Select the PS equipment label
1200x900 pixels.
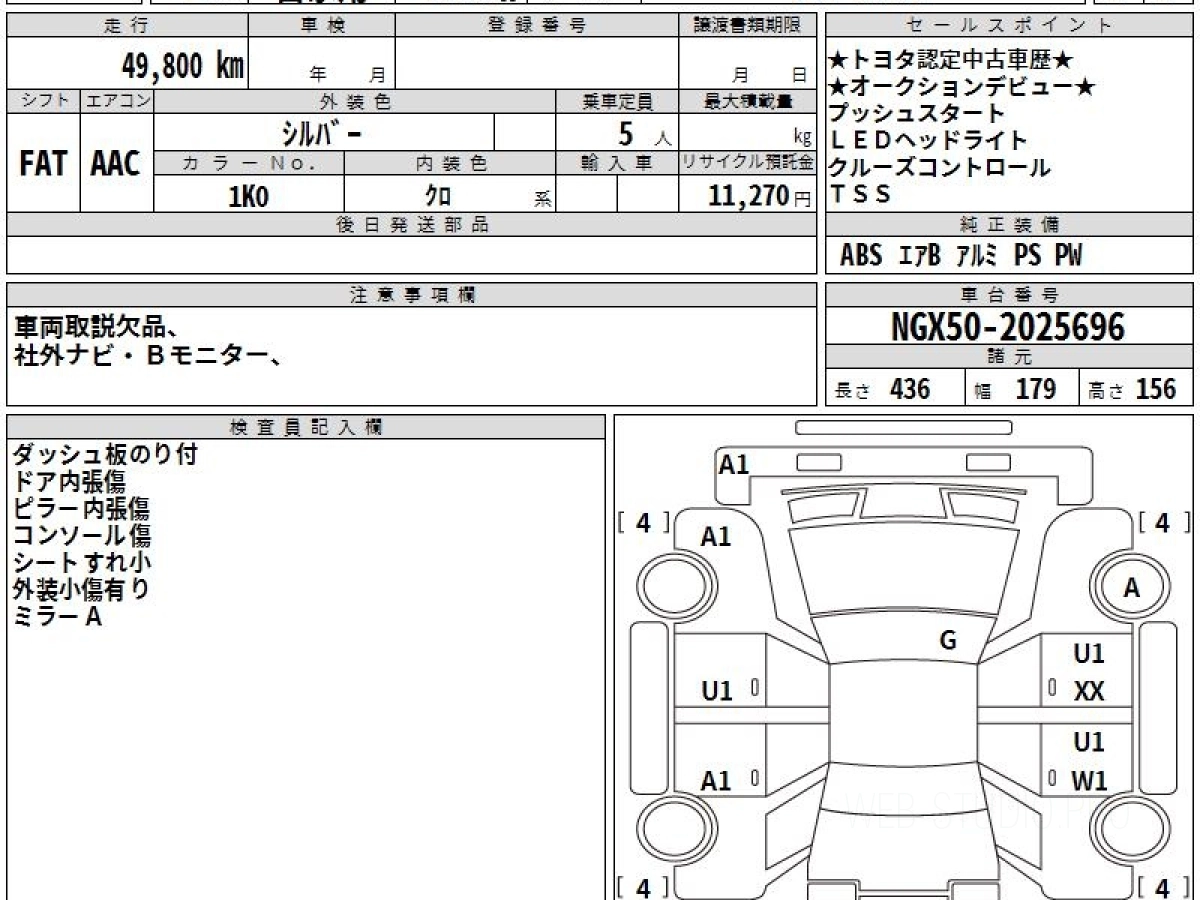[x=1027, y=256]
